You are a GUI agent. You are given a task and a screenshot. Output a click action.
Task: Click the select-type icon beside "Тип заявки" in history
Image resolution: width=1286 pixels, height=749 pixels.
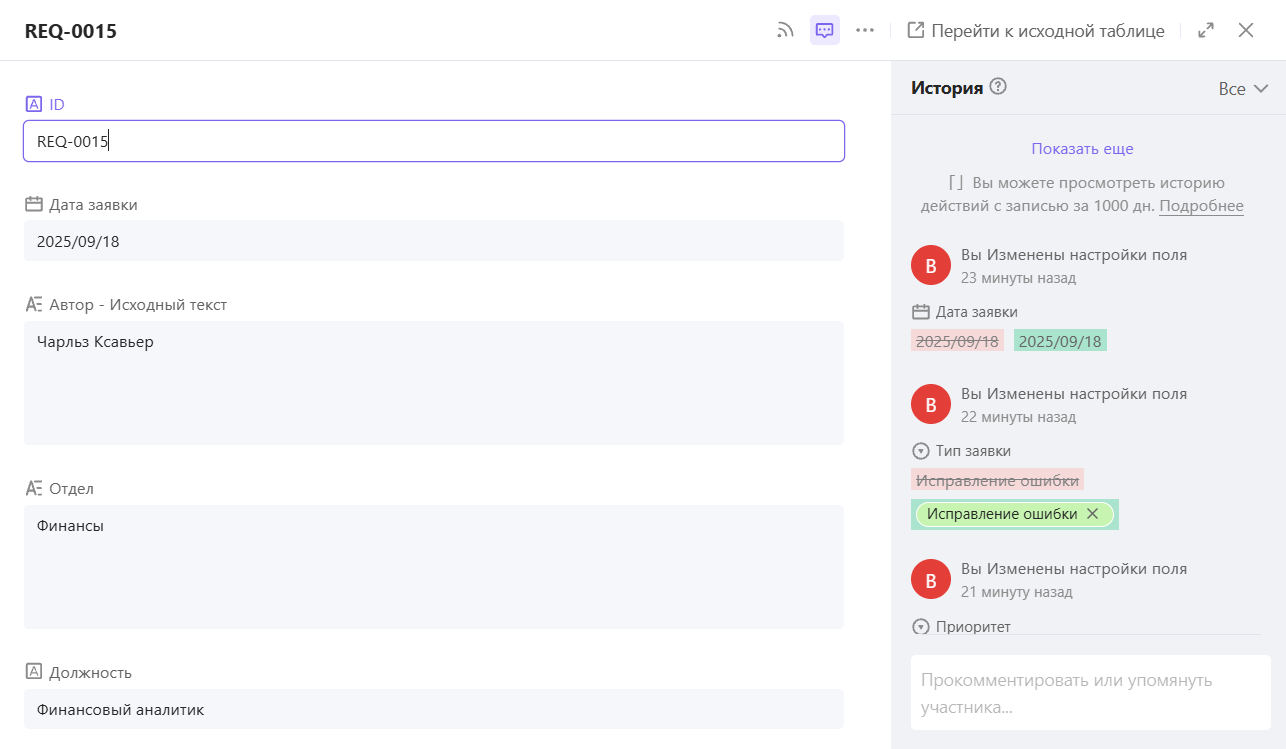click(x=921, y=451)
